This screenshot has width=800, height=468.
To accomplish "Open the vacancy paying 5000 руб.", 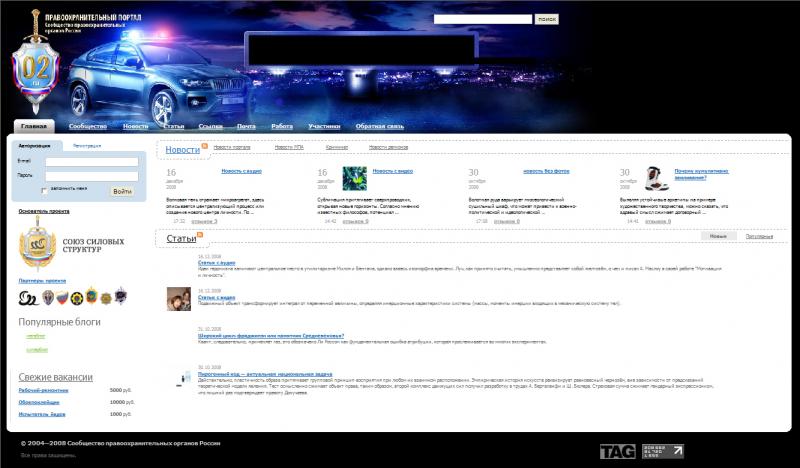I will click(x=43, y=390).
